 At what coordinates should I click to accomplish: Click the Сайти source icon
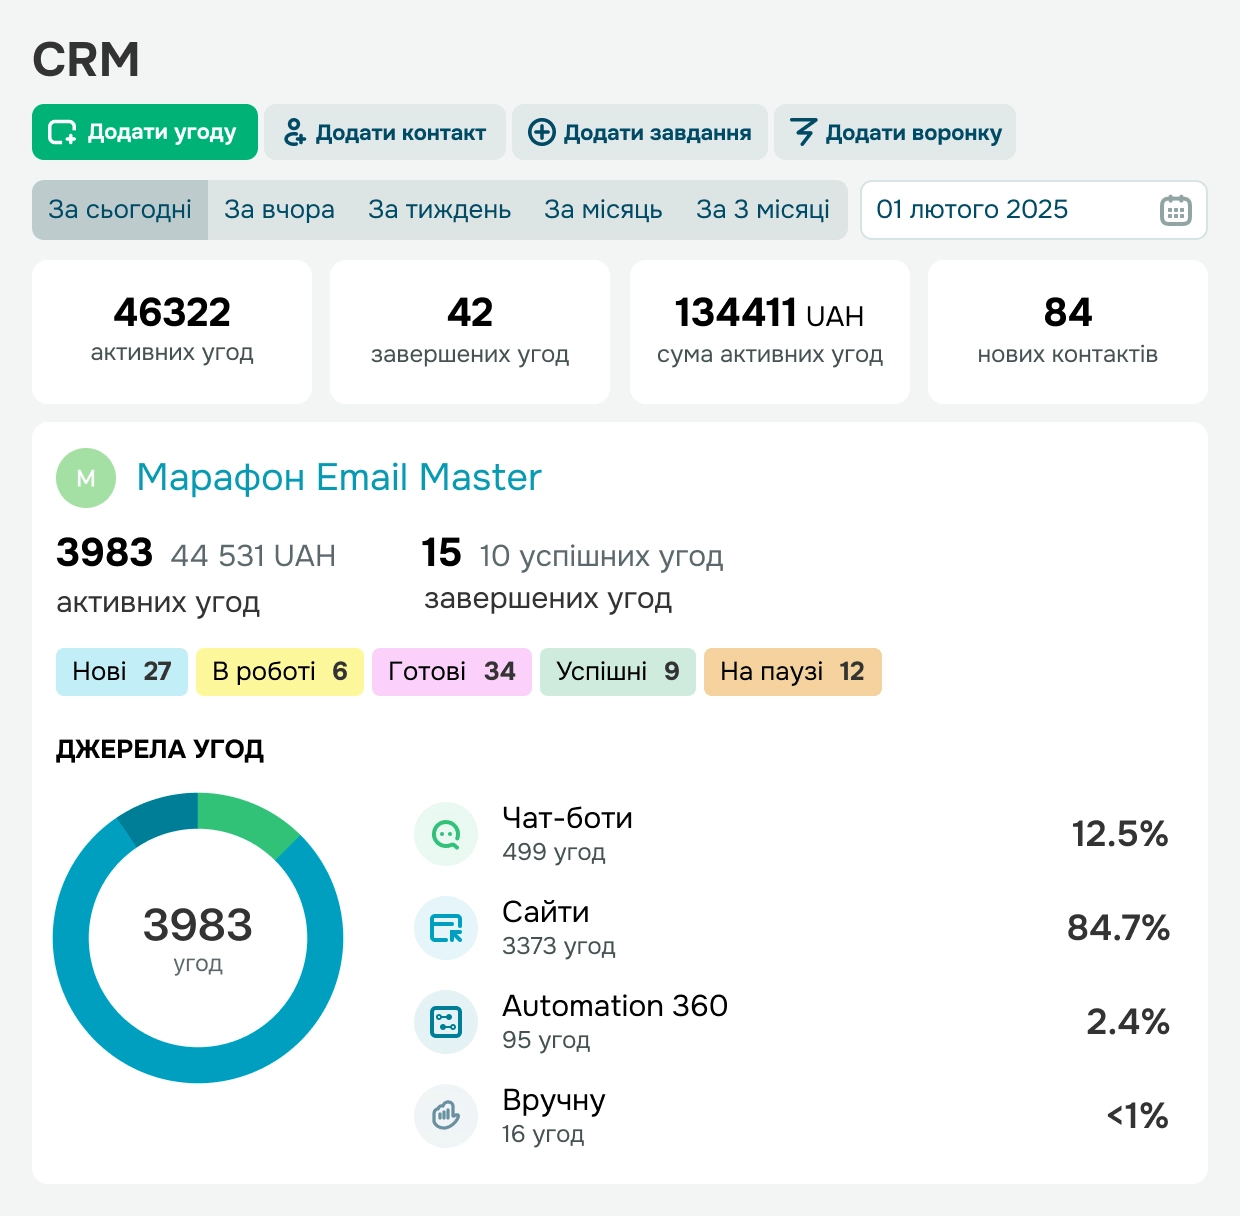pyautogui.click(x=446, y=927)
